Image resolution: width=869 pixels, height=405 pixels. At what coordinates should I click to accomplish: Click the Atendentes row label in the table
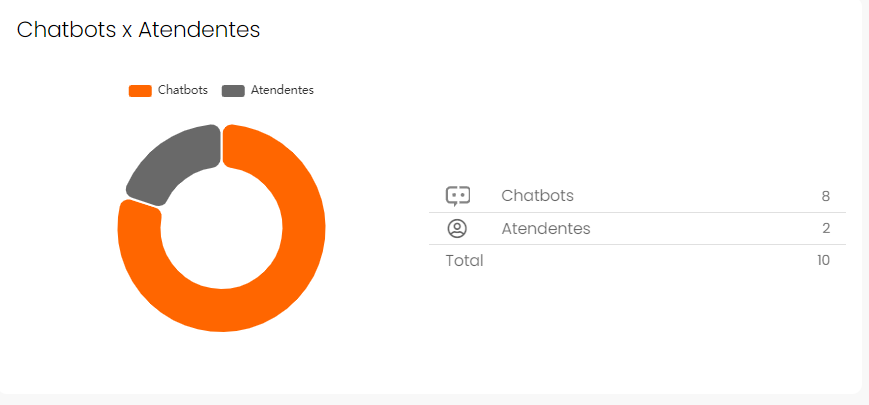point(545,229)
